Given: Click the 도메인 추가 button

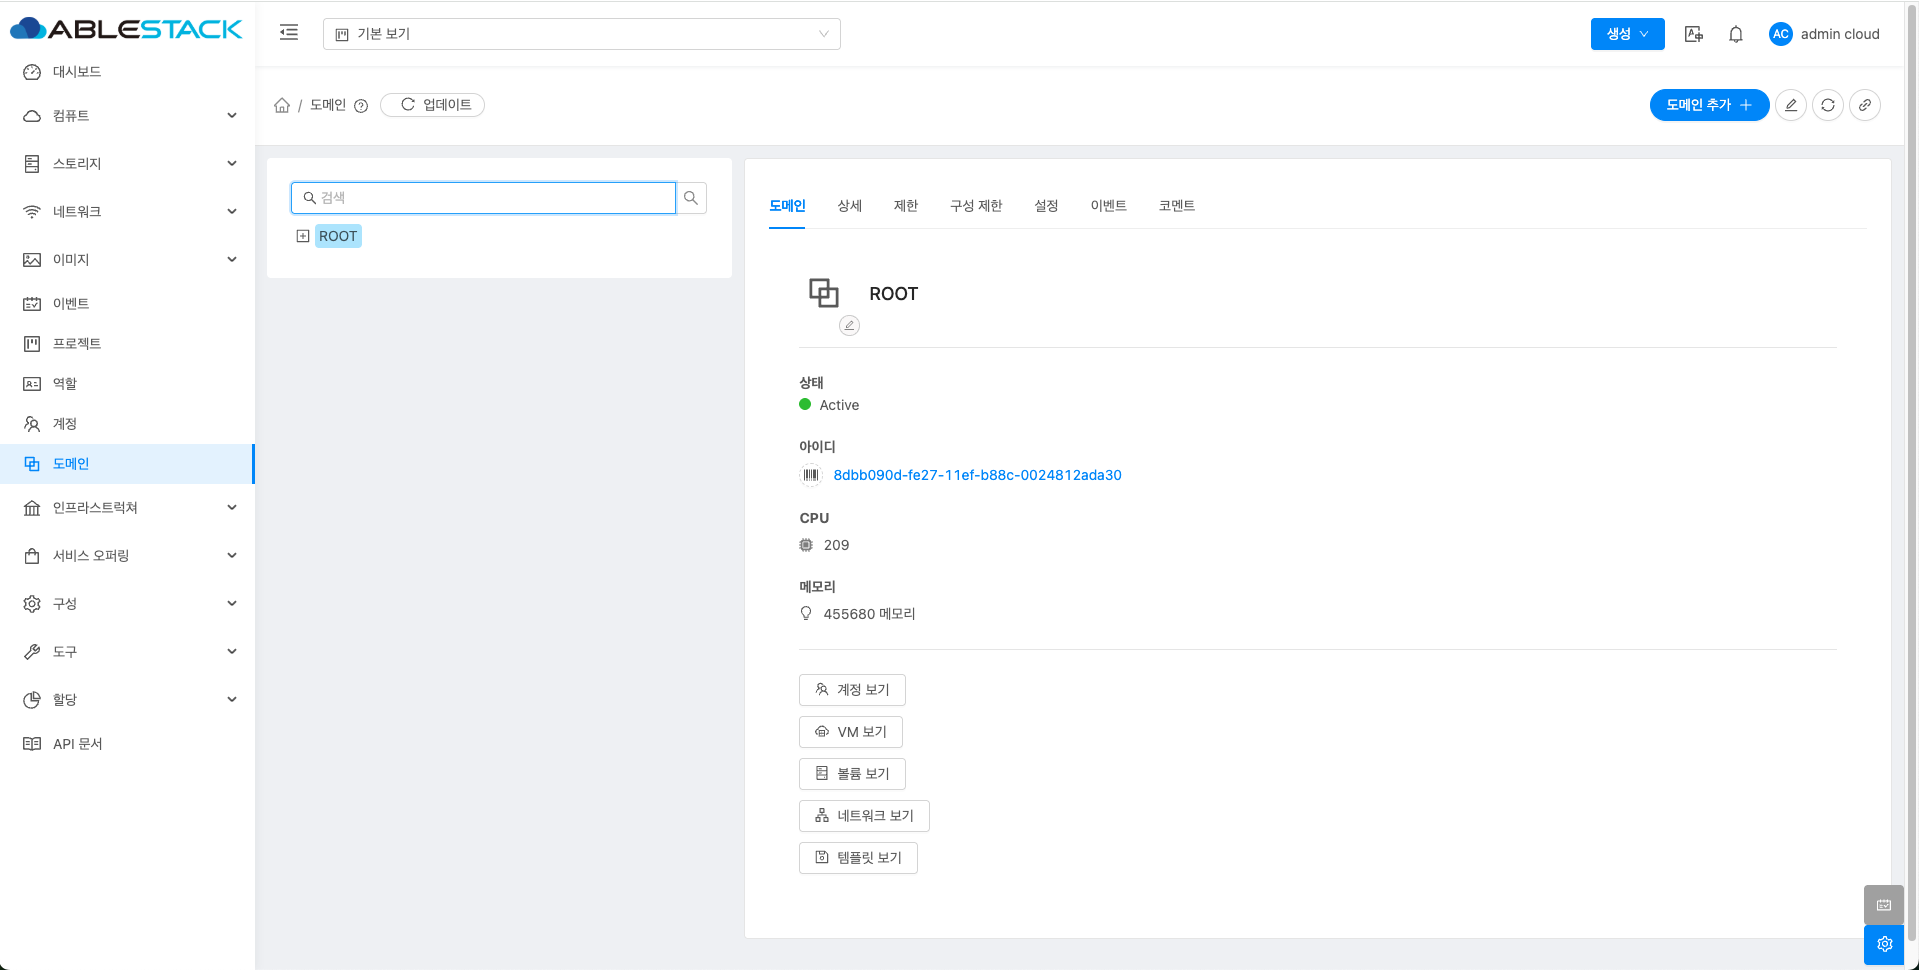Looking at the screenshot, I should pos(1708,105).
